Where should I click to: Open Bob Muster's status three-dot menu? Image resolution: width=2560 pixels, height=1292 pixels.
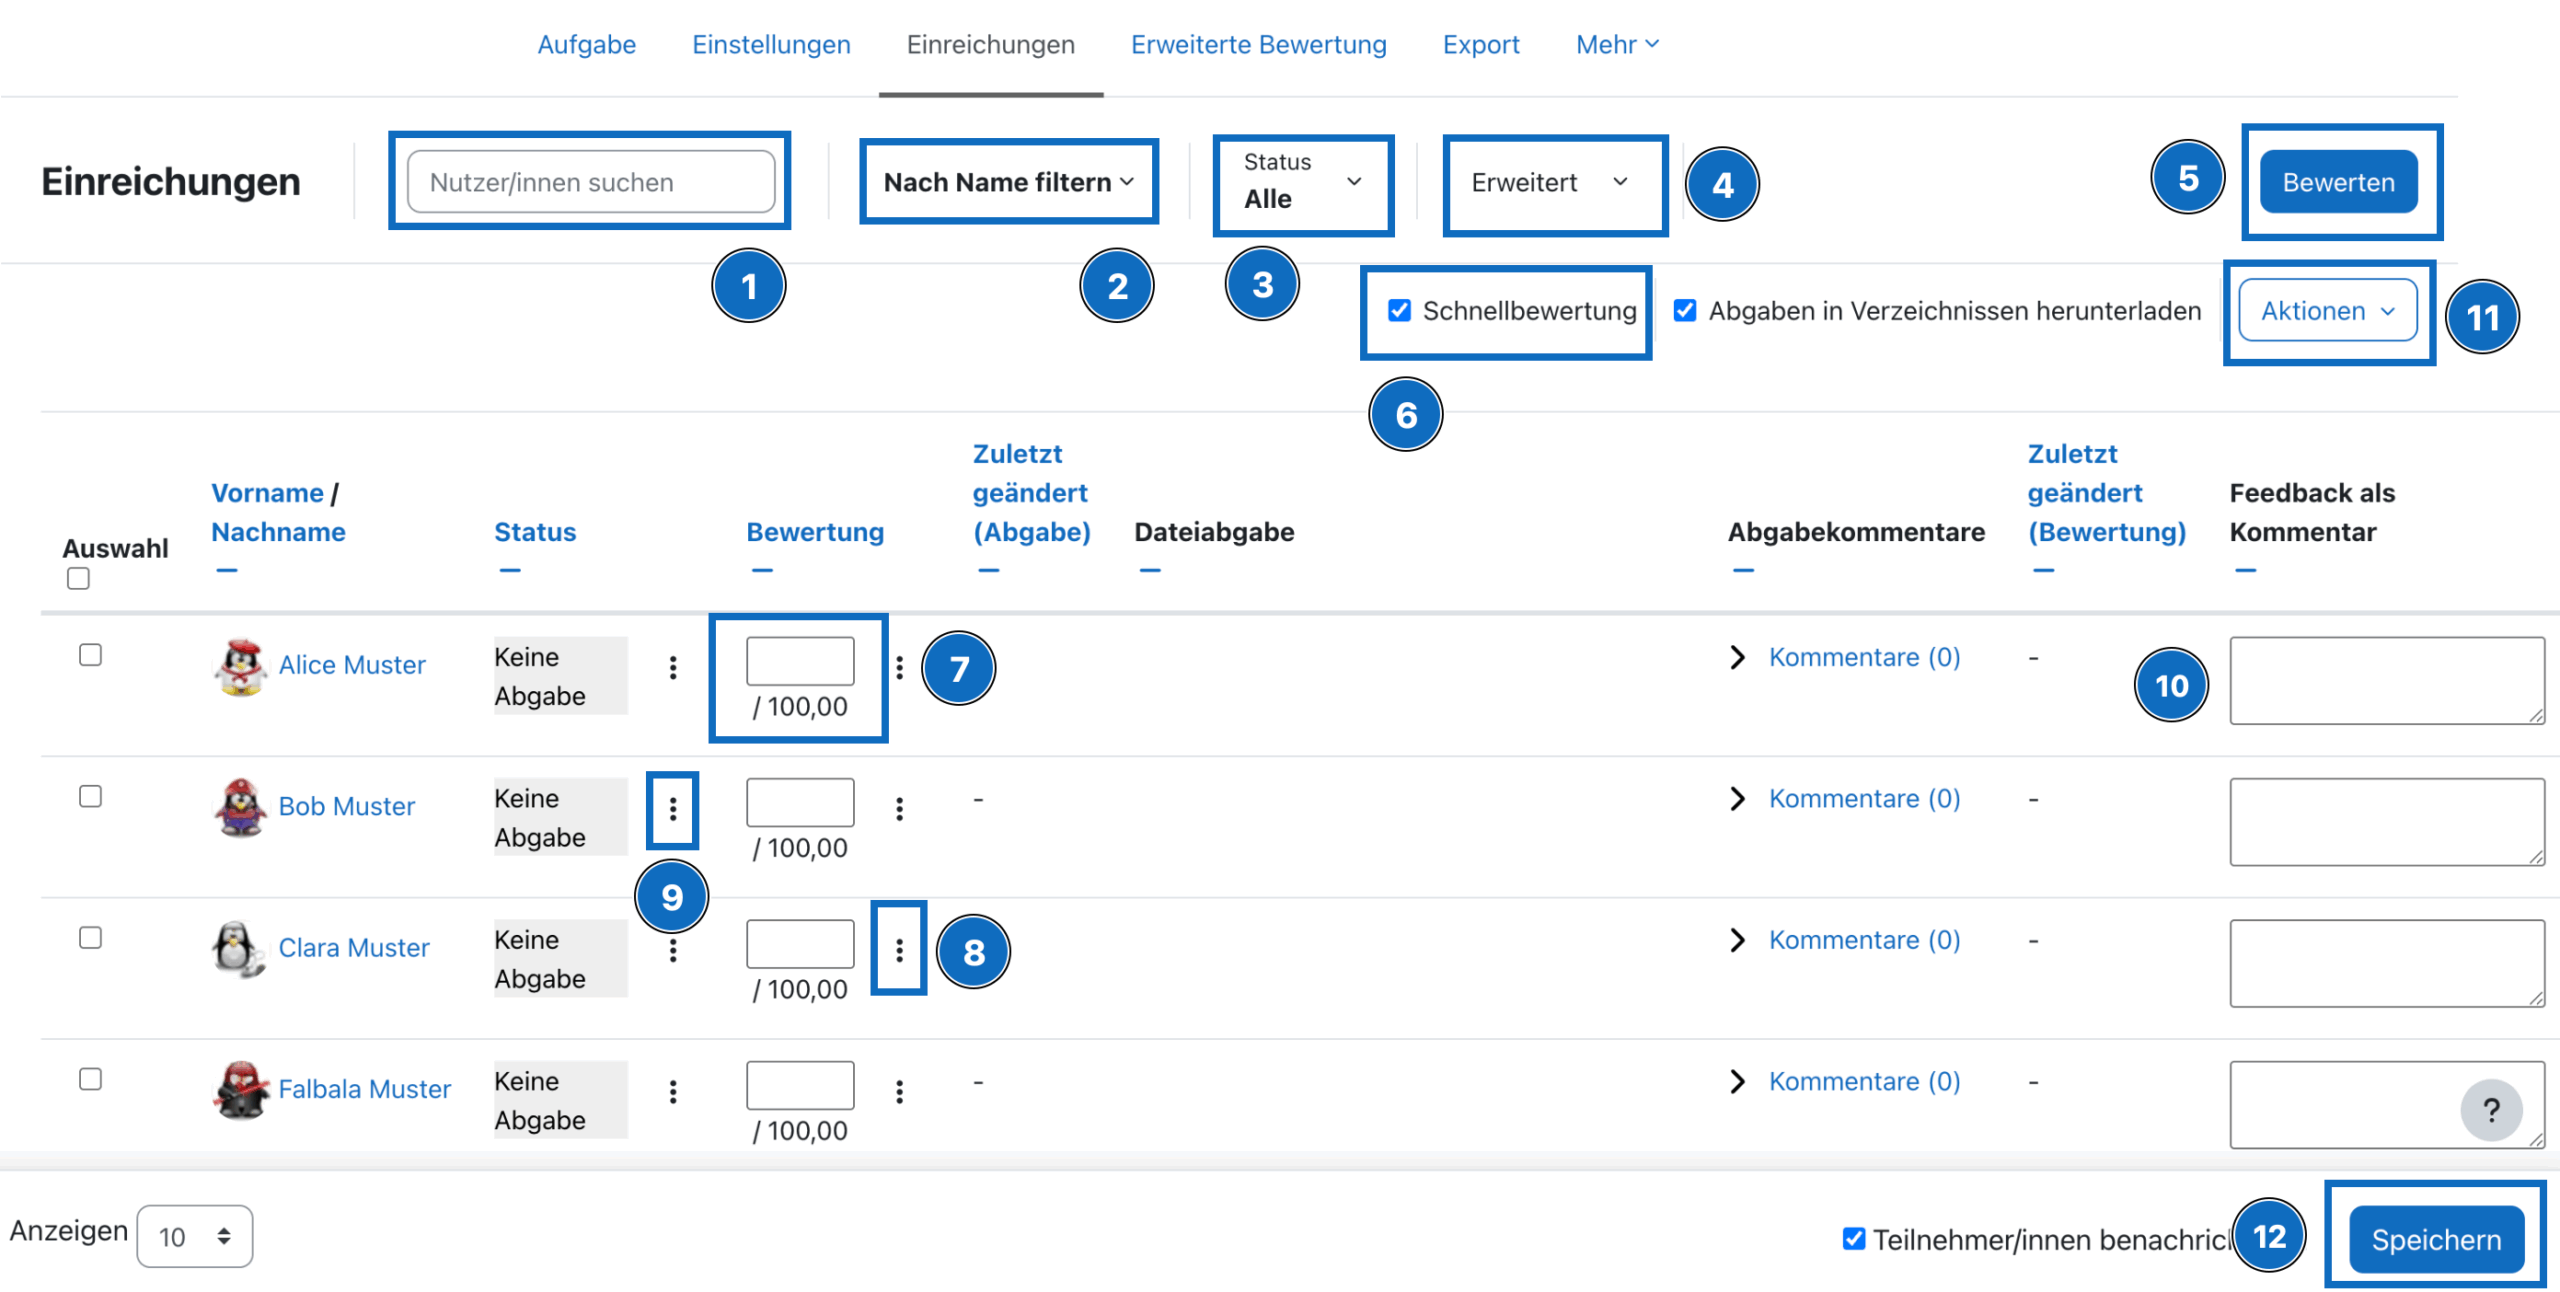673,808
